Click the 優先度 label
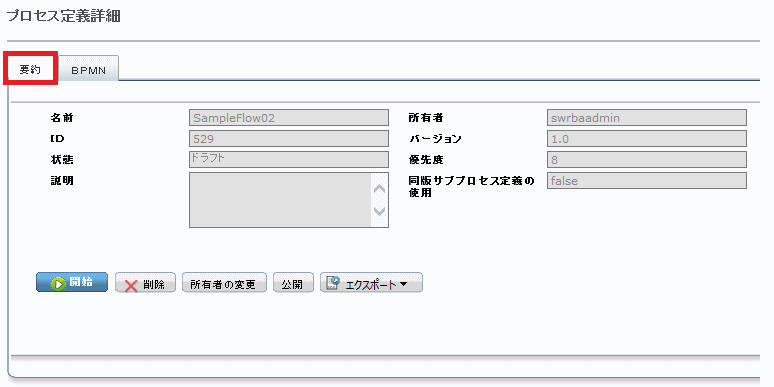 [x=426, y=160]
